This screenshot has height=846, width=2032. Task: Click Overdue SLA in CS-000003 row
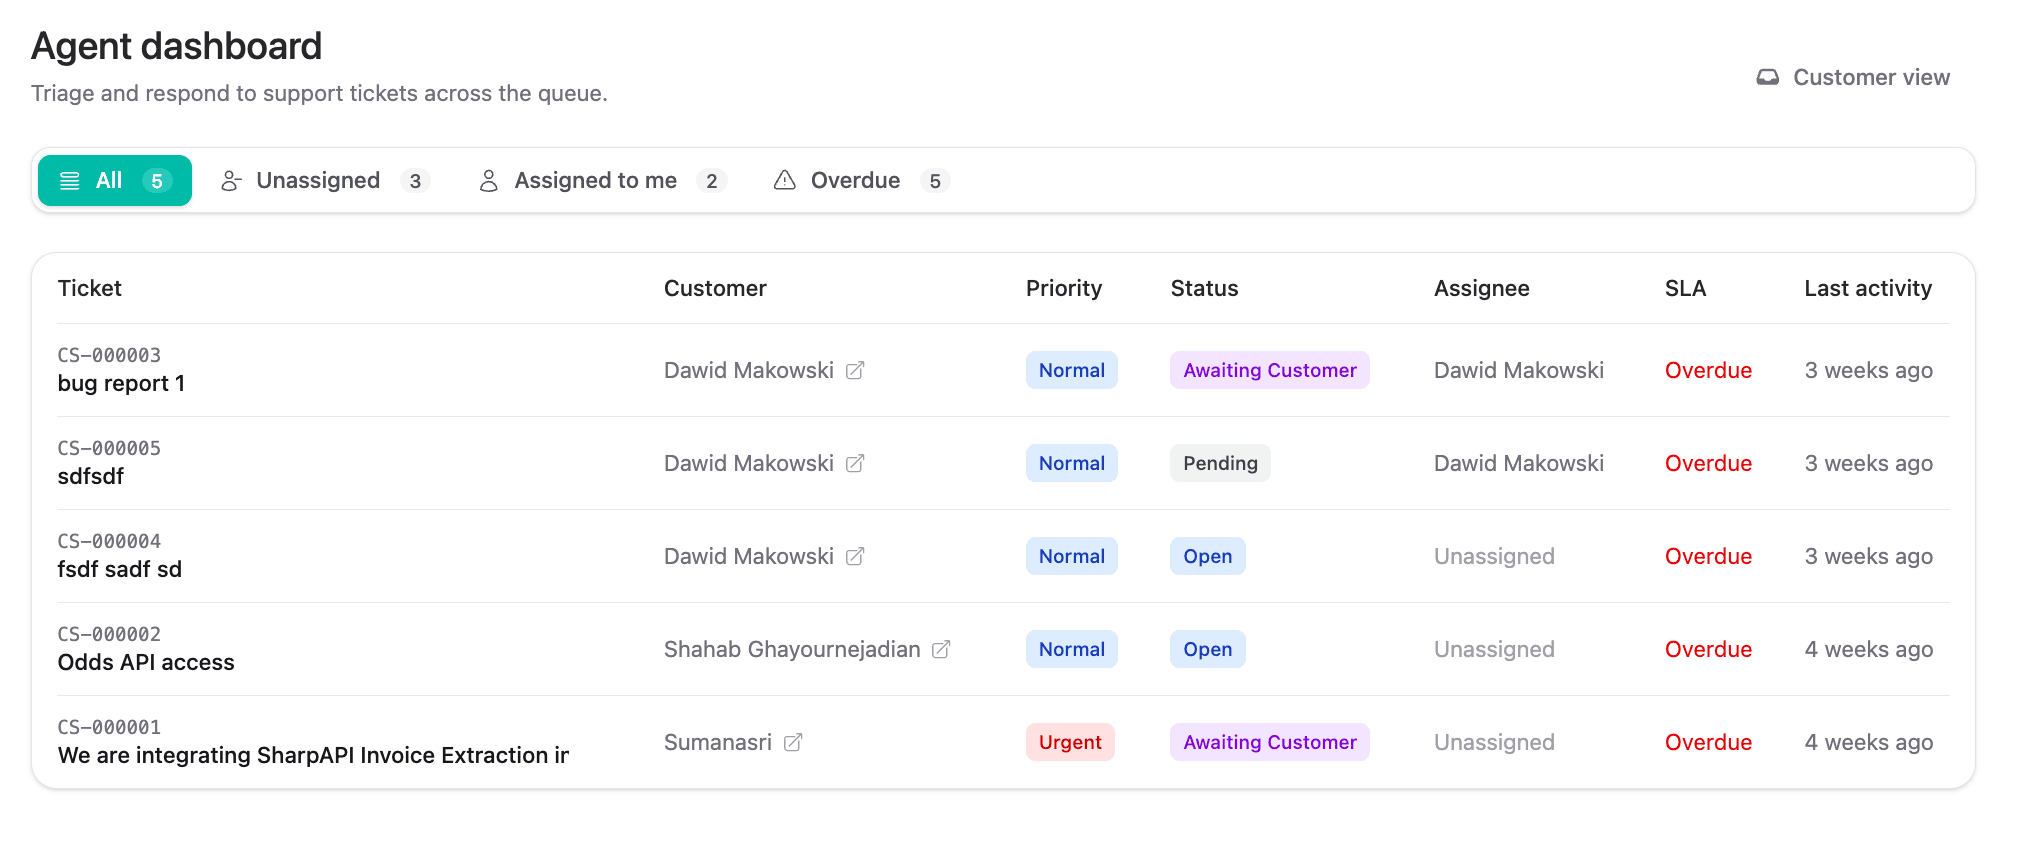pyautogui.click(x=1708, y=371)
